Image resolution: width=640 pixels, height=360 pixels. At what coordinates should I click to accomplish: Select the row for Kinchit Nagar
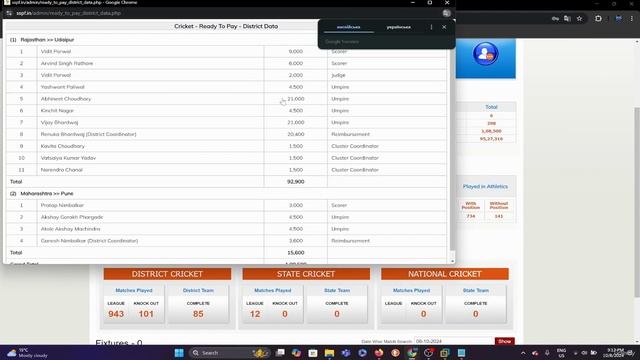coord(227,111)
